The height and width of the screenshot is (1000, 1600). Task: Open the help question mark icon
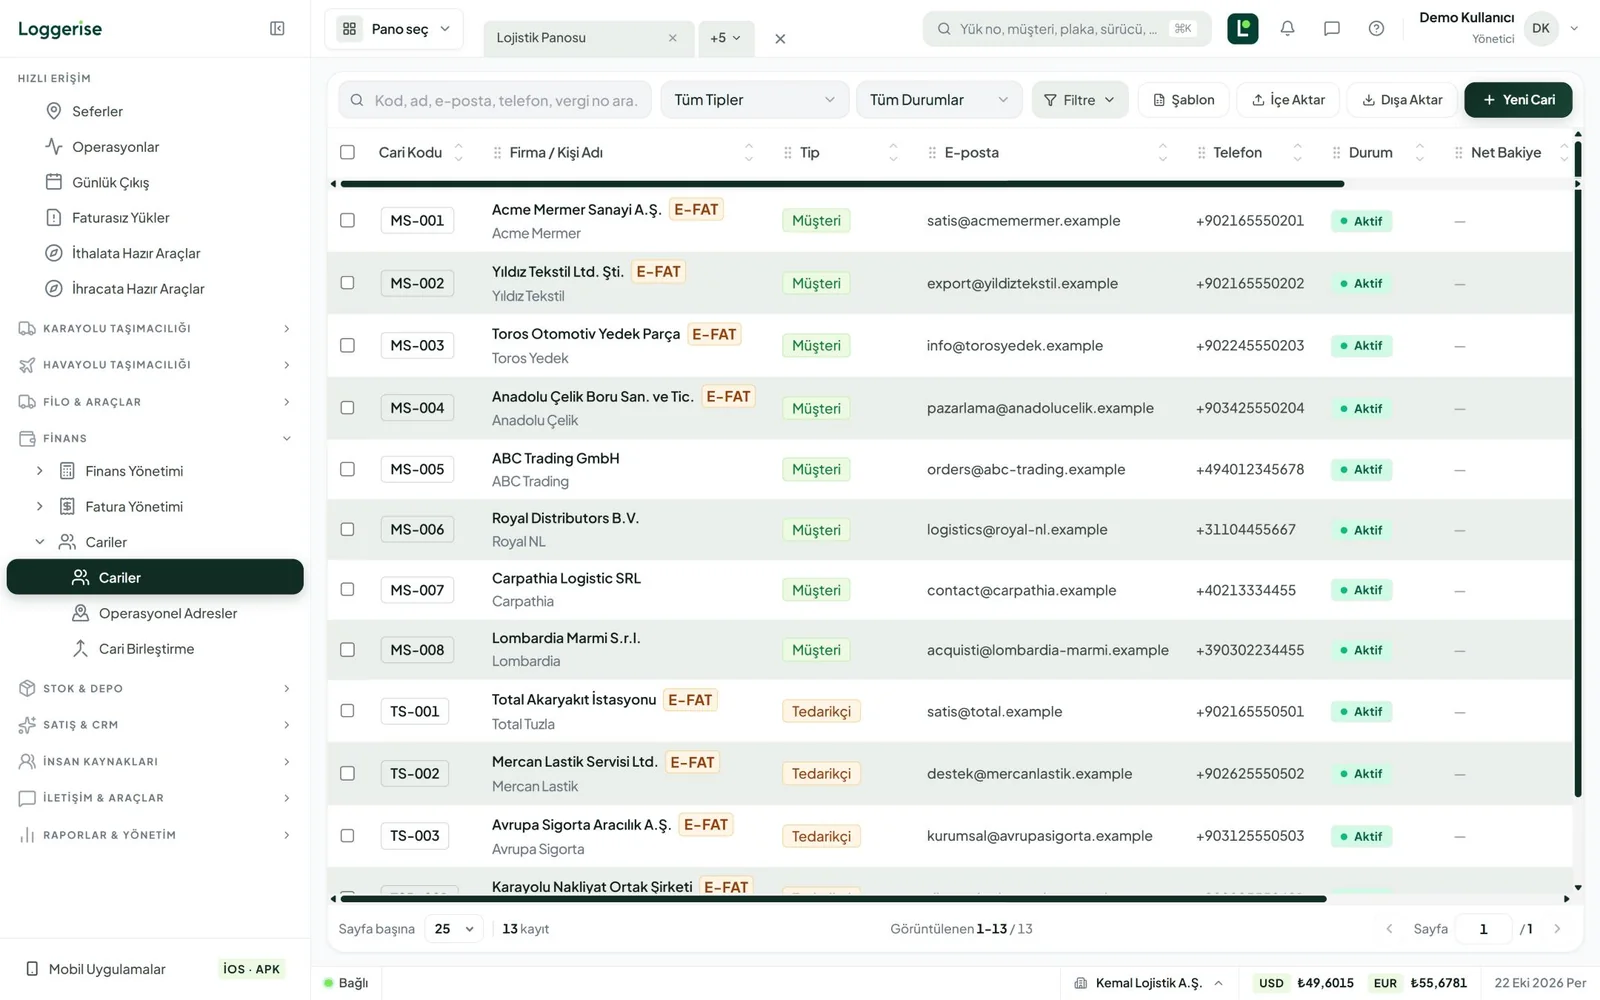[x=1376, y=29]
